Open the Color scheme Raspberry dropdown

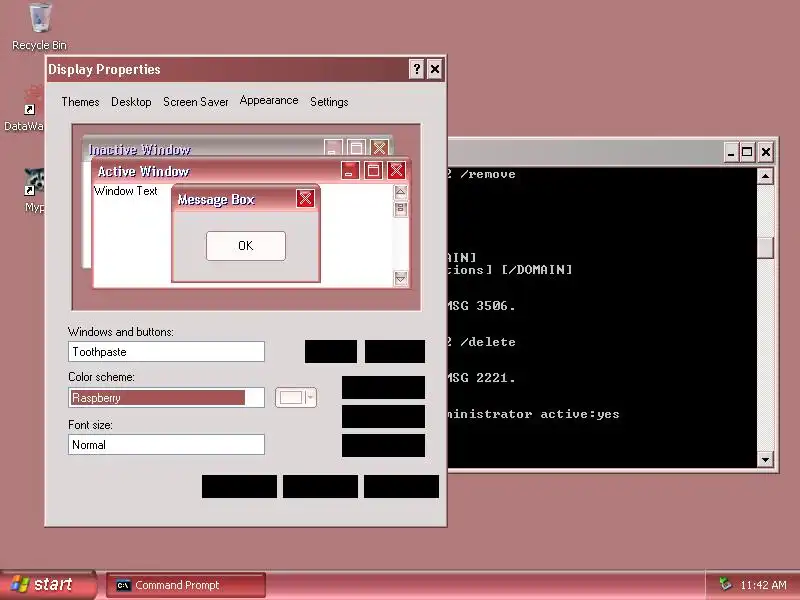click(166, 397)
